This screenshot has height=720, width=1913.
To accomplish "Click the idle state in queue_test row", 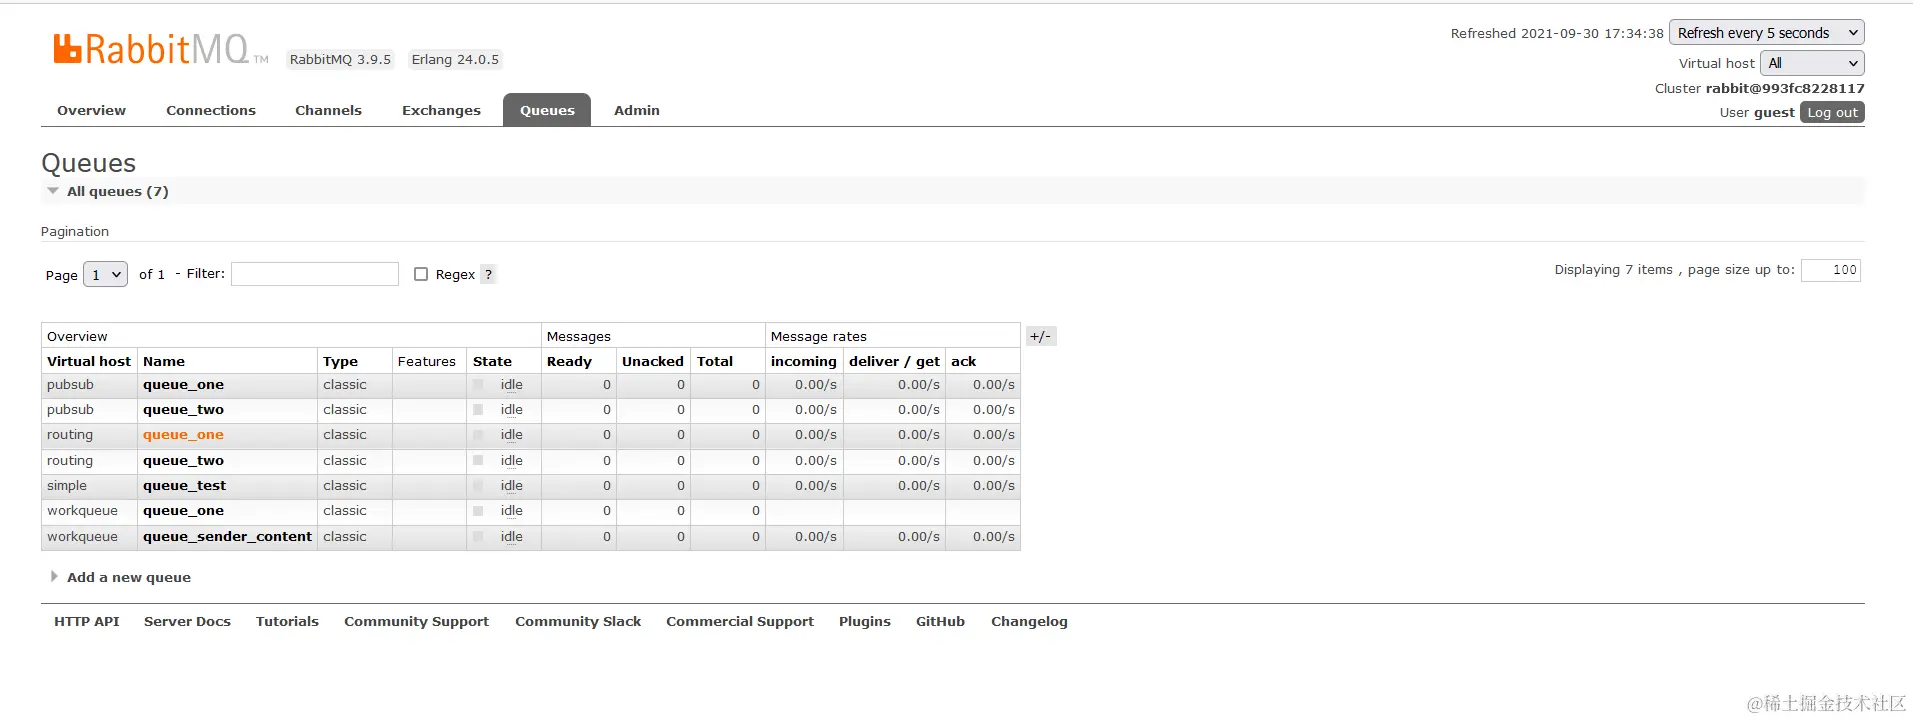I will pos(512,486).
